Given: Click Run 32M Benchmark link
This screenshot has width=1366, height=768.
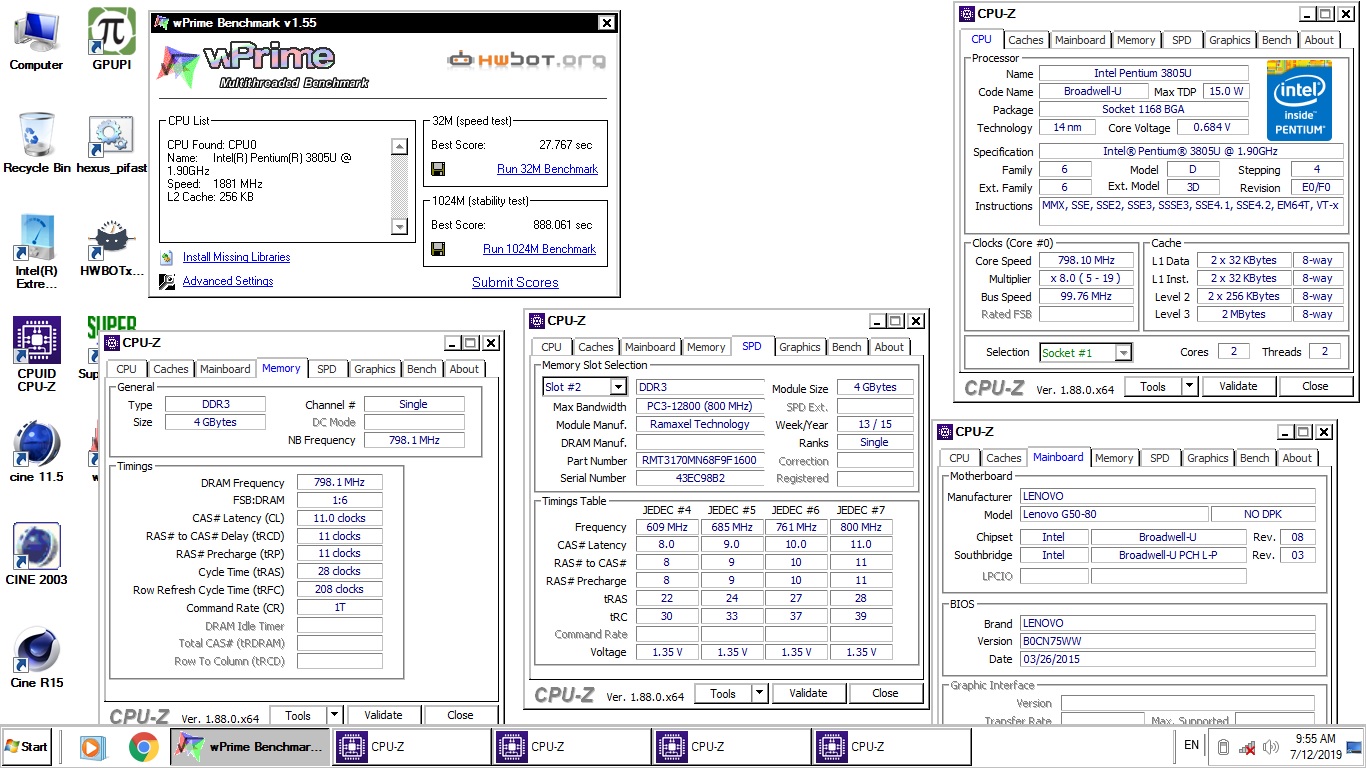Looking at the screenshot, I should [547, 169].
